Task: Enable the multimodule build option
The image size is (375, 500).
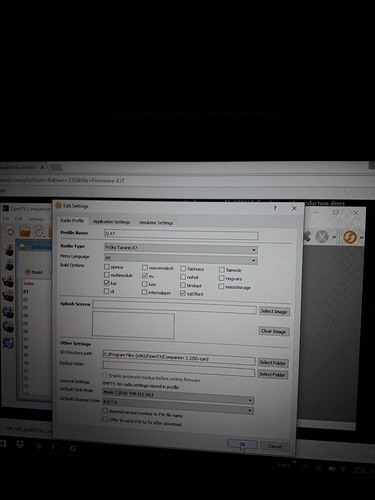Action: (x=107, y=275)
